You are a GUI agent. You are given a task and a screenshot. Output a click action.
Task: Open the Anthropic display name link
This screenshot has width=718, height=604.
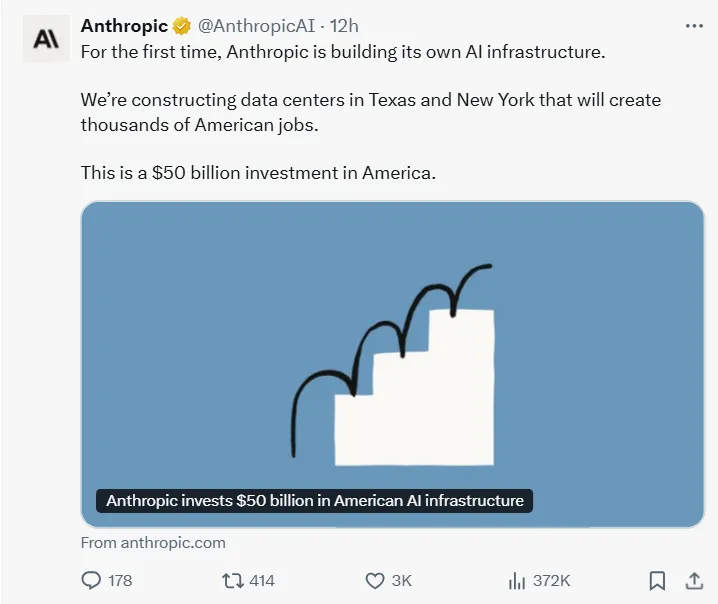pyautogui.click(x=124, y=27)
